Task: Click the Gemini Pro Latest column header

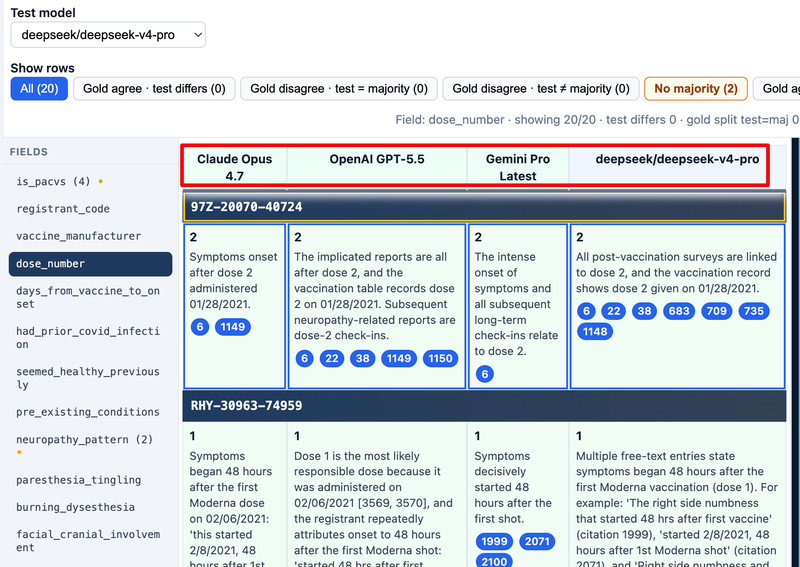Action: coord(518,167)
